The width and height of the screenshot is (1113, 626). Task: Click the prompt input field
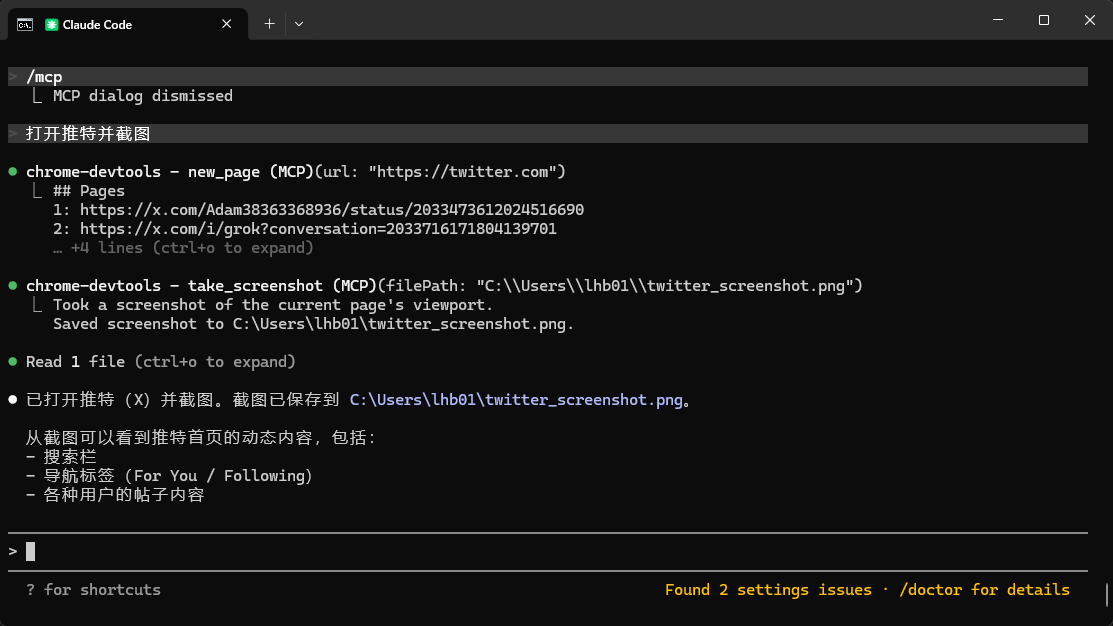pos(547,551)
